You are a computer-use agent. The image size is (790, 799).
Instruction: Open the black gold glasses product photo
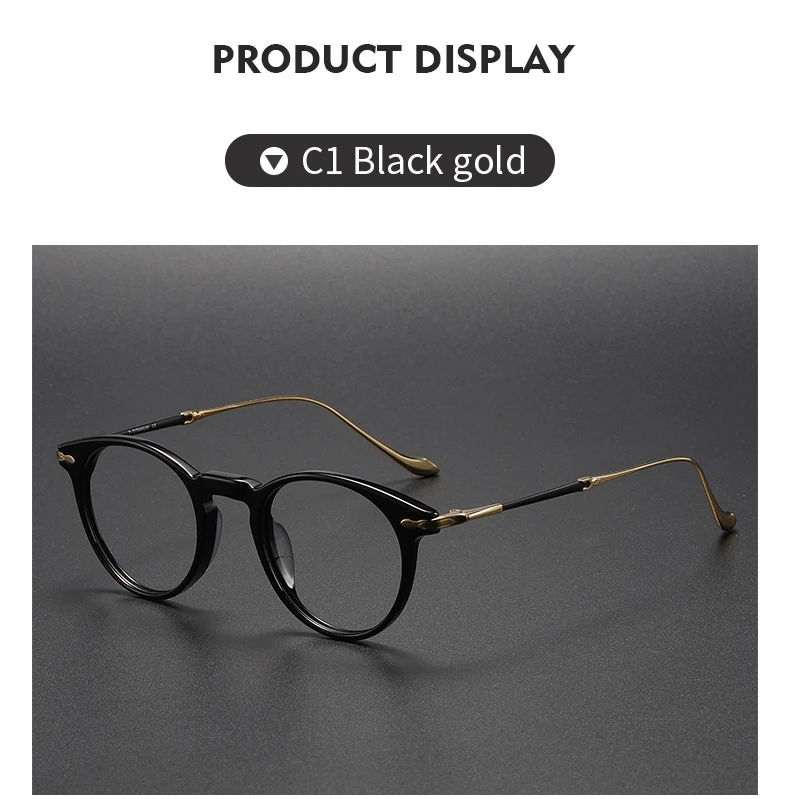coord(394,519)
